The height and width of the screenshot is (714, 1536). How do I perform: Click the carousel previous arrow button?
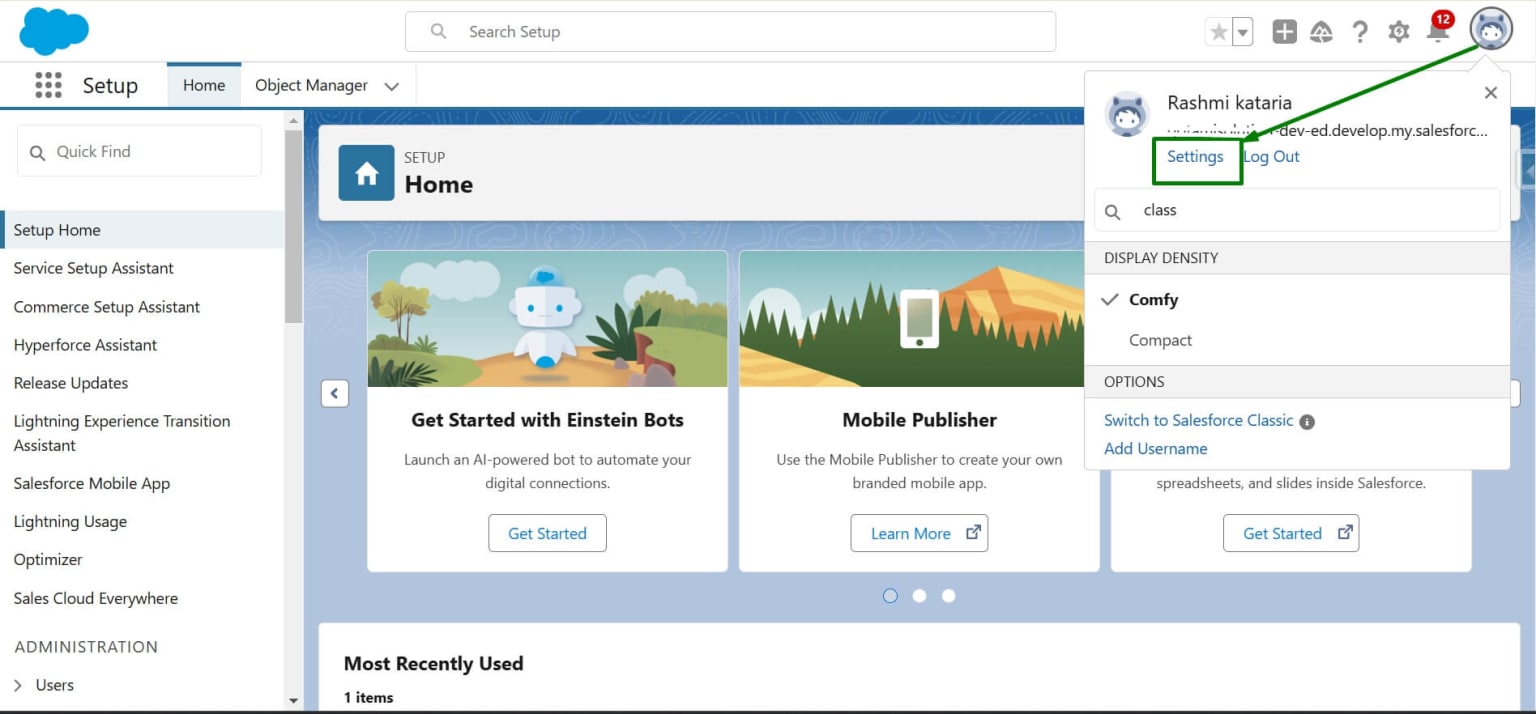(334, 393)
